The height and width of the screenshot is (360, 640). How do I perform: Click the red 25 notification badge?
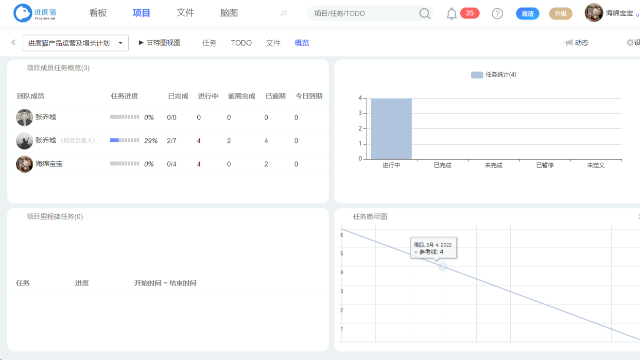470,13
